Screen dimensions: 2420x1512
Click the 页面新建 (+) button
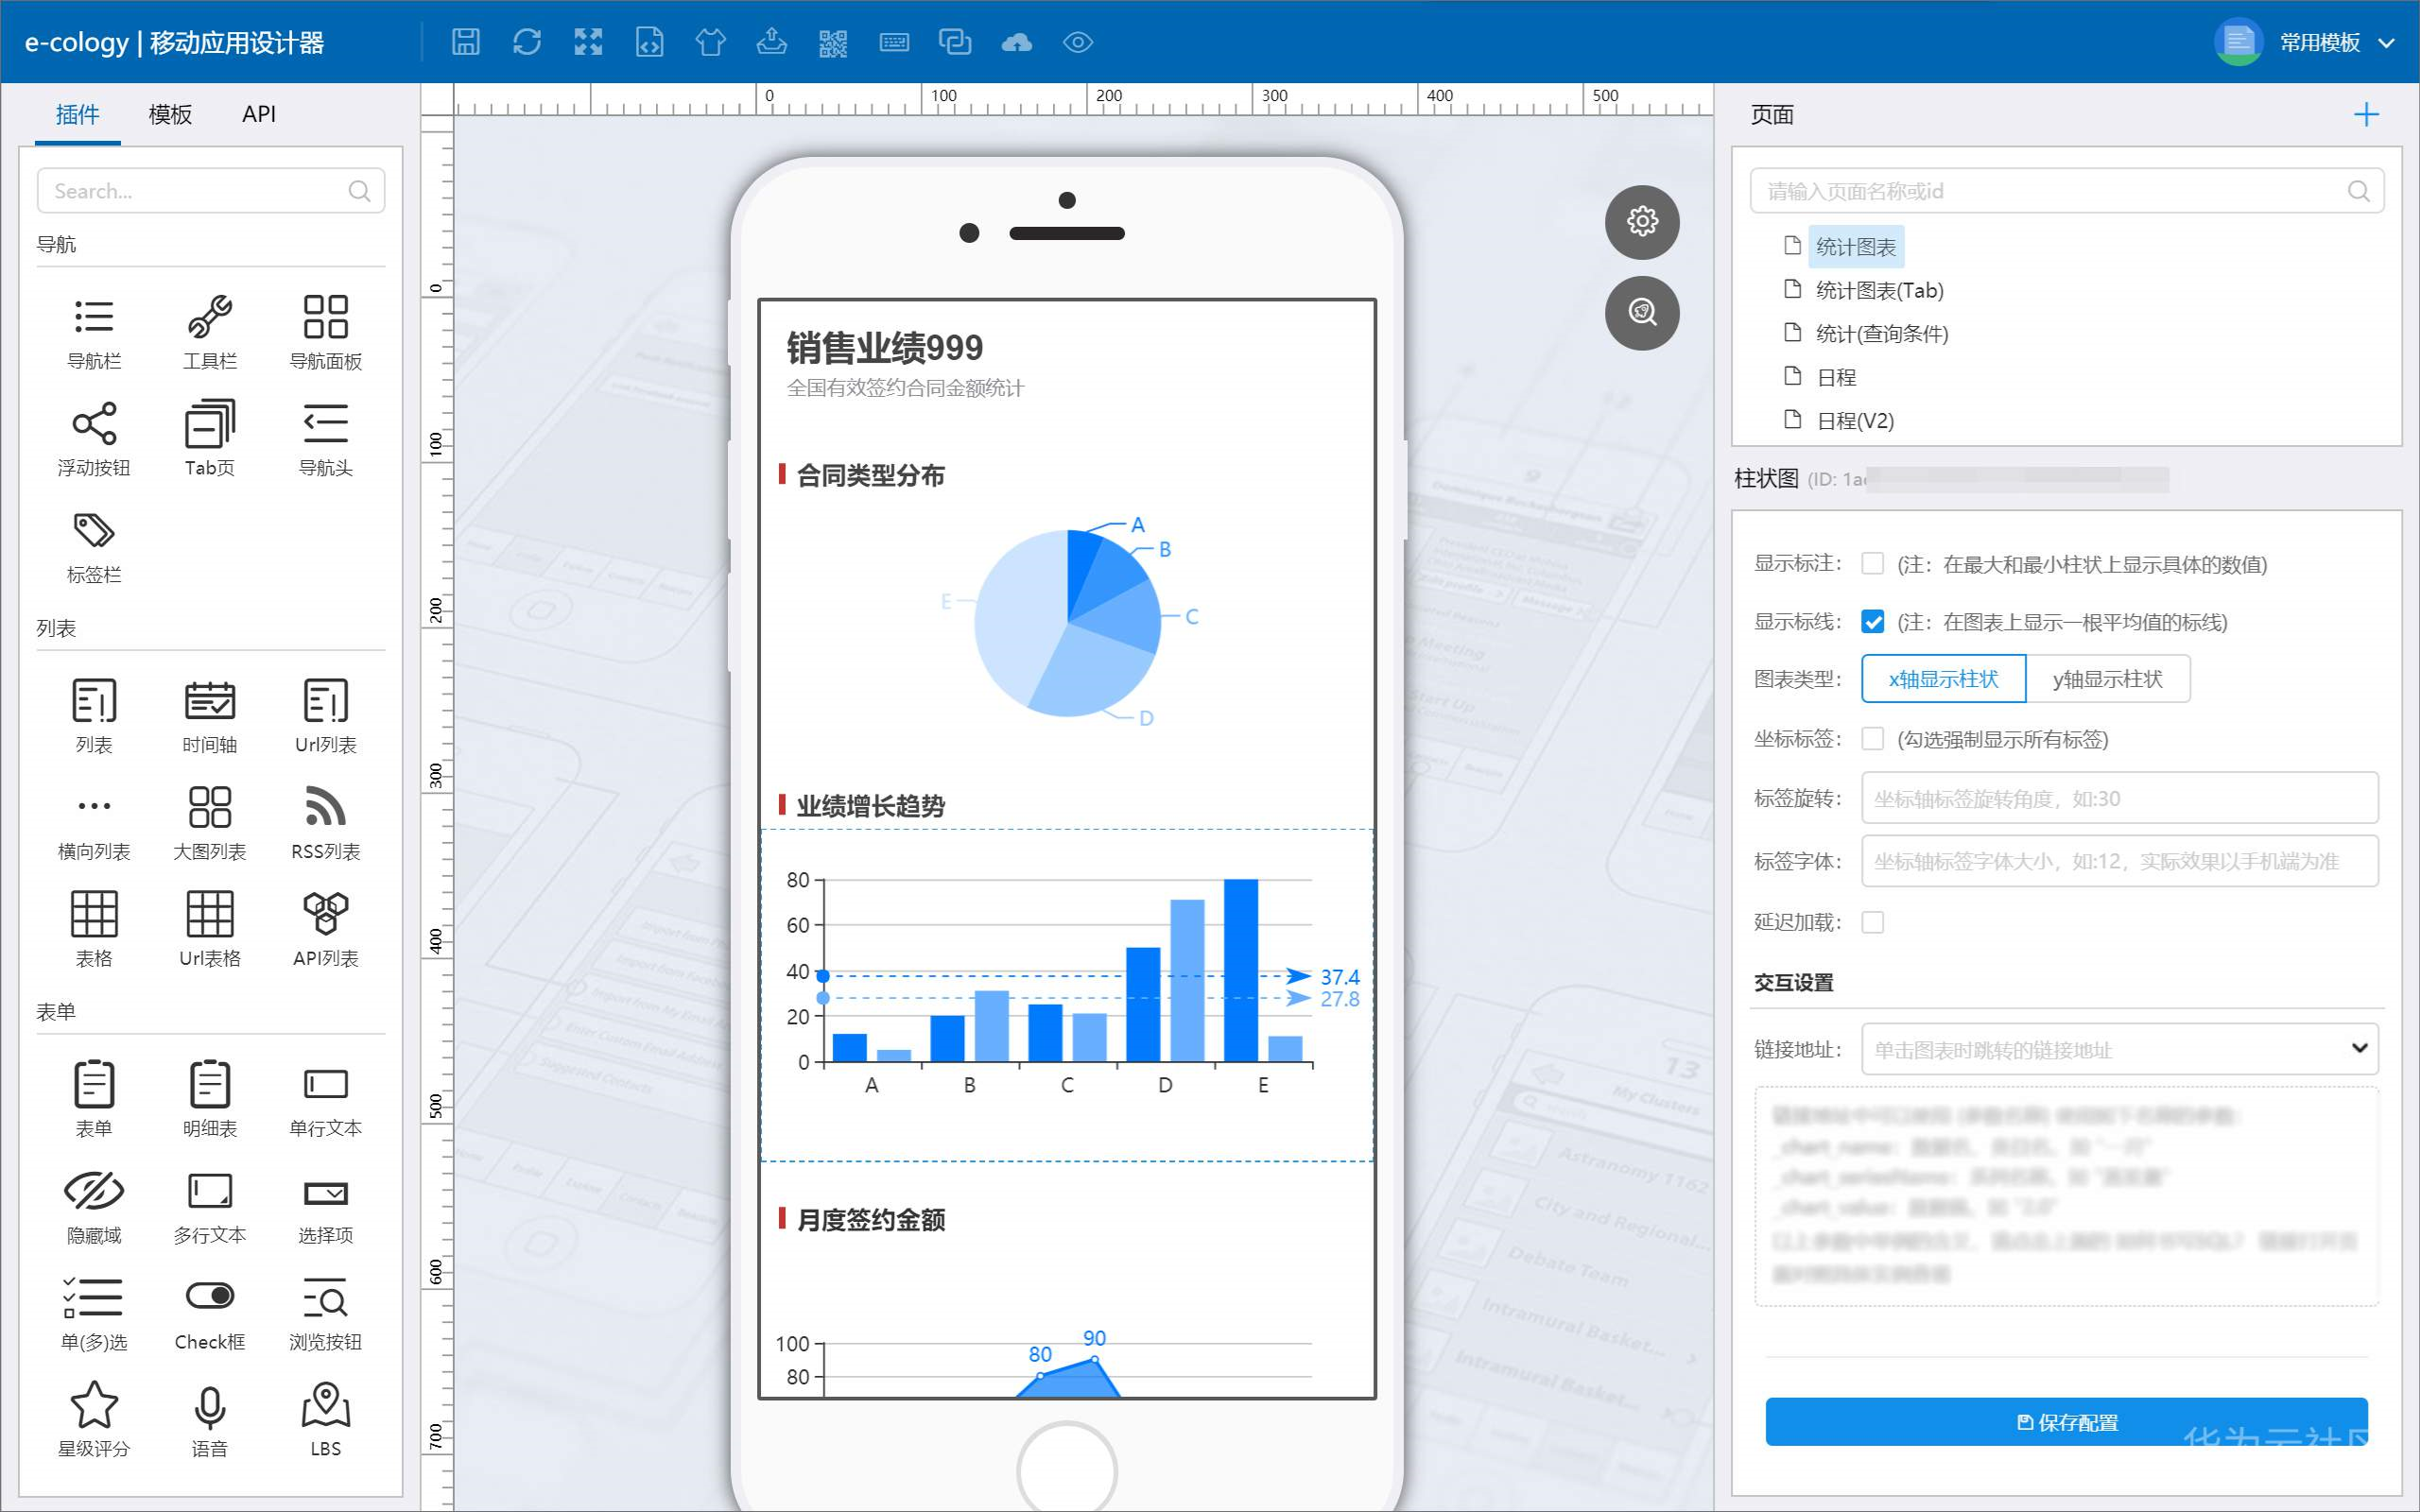point(2366,113)
